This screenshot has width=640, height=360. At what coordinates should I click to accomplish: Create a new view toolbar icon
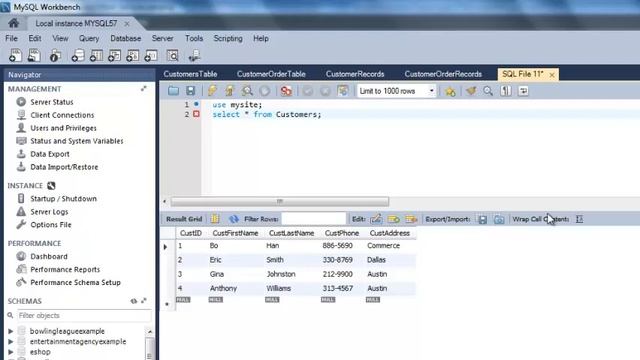114,56
